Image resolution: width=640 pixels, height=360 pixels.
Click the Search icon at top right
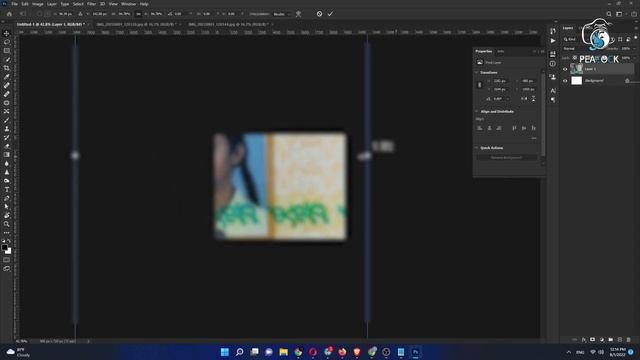[x=609, y=14]
